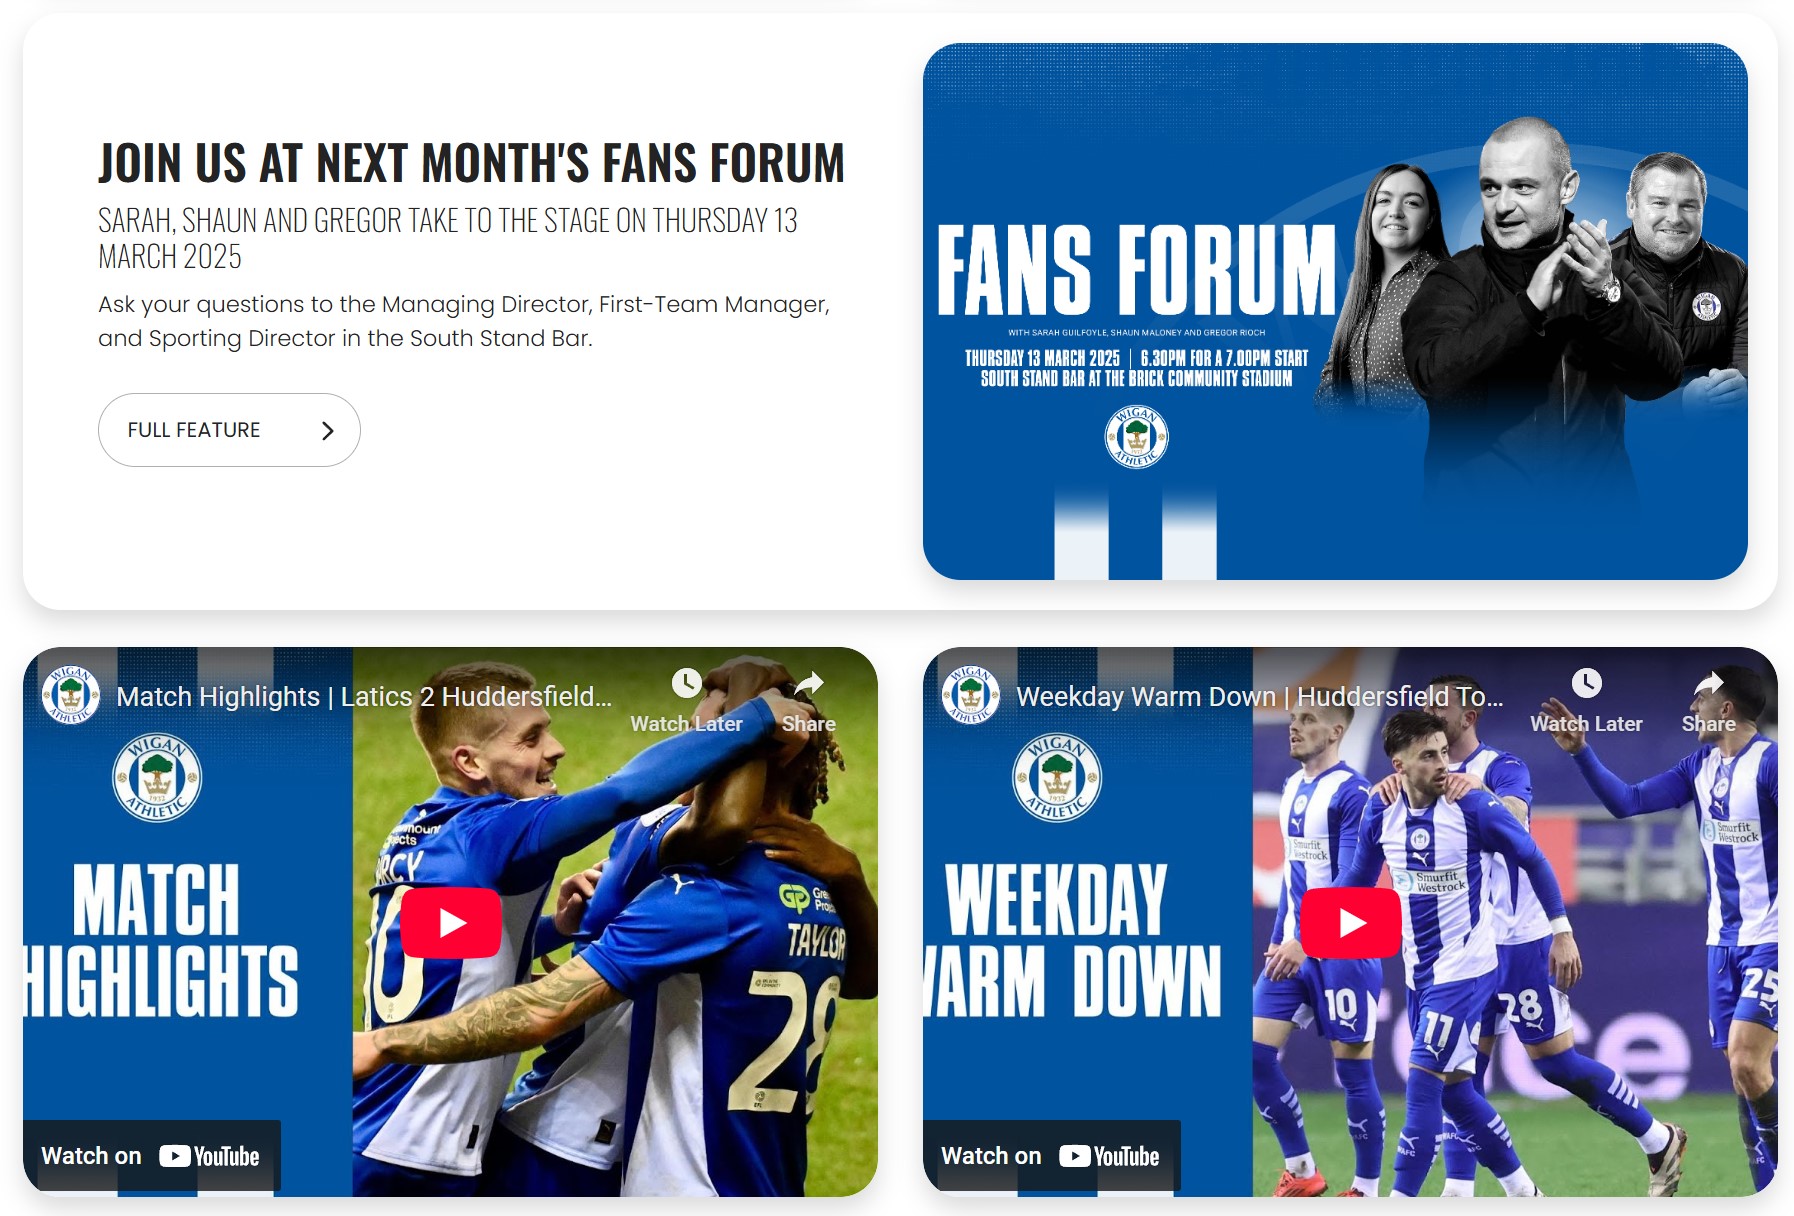This screenshot has height=1216, width=1794.
Task: Click the Wigan crest above Weekday Warm Down text
Action: (x=1057, y=778)
